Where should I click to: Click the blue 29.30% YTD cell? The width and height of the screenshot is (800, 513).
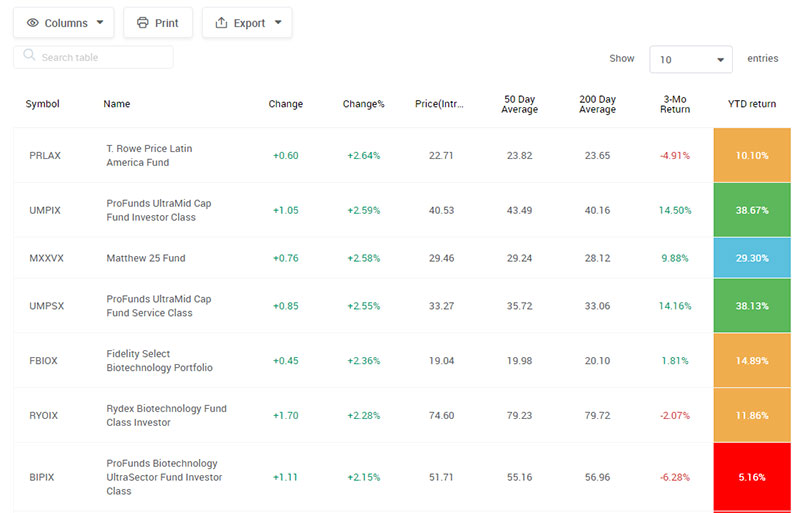(x=752, y=258)
